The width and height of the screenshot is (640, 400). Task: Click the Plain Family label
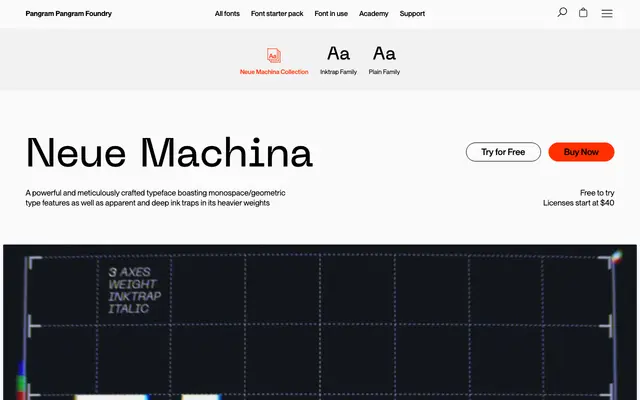click(384, 72)
